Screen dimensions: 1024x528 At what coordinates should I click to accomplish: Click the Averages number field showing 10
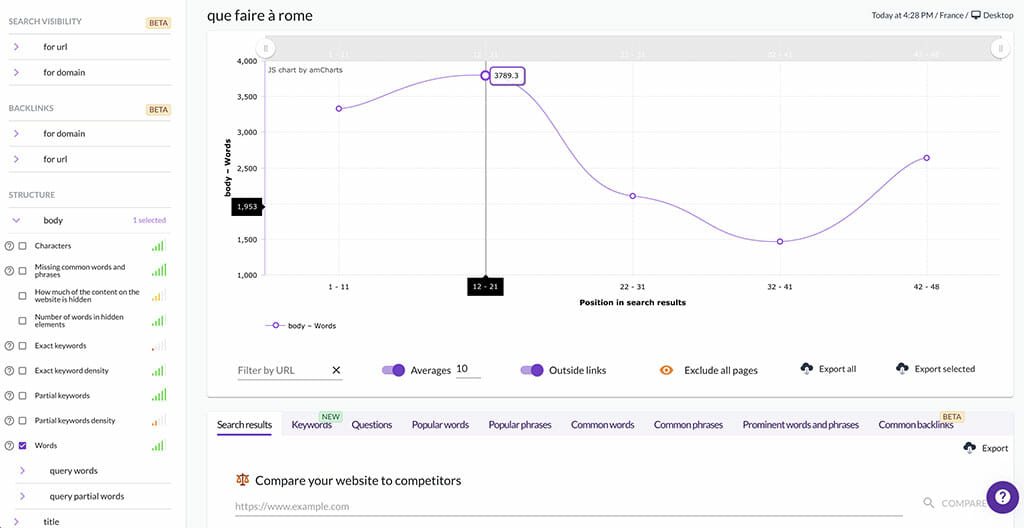[x=468, y=370]
